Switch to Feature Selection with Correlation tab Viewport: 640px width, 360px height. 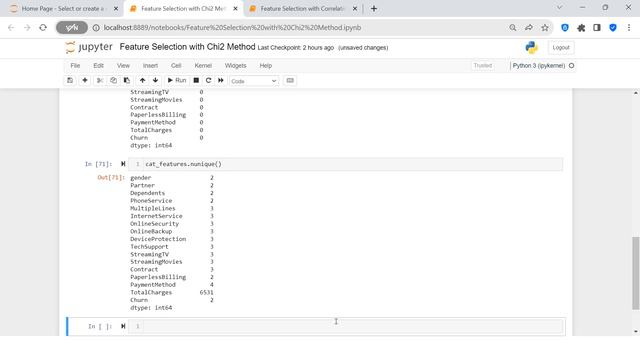click(302, 9)
